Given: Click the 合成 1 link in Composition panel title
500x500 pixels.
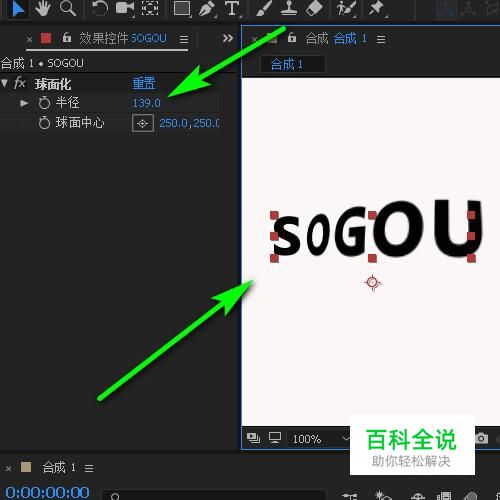Looking at the screenshot, I should [350, 39].
